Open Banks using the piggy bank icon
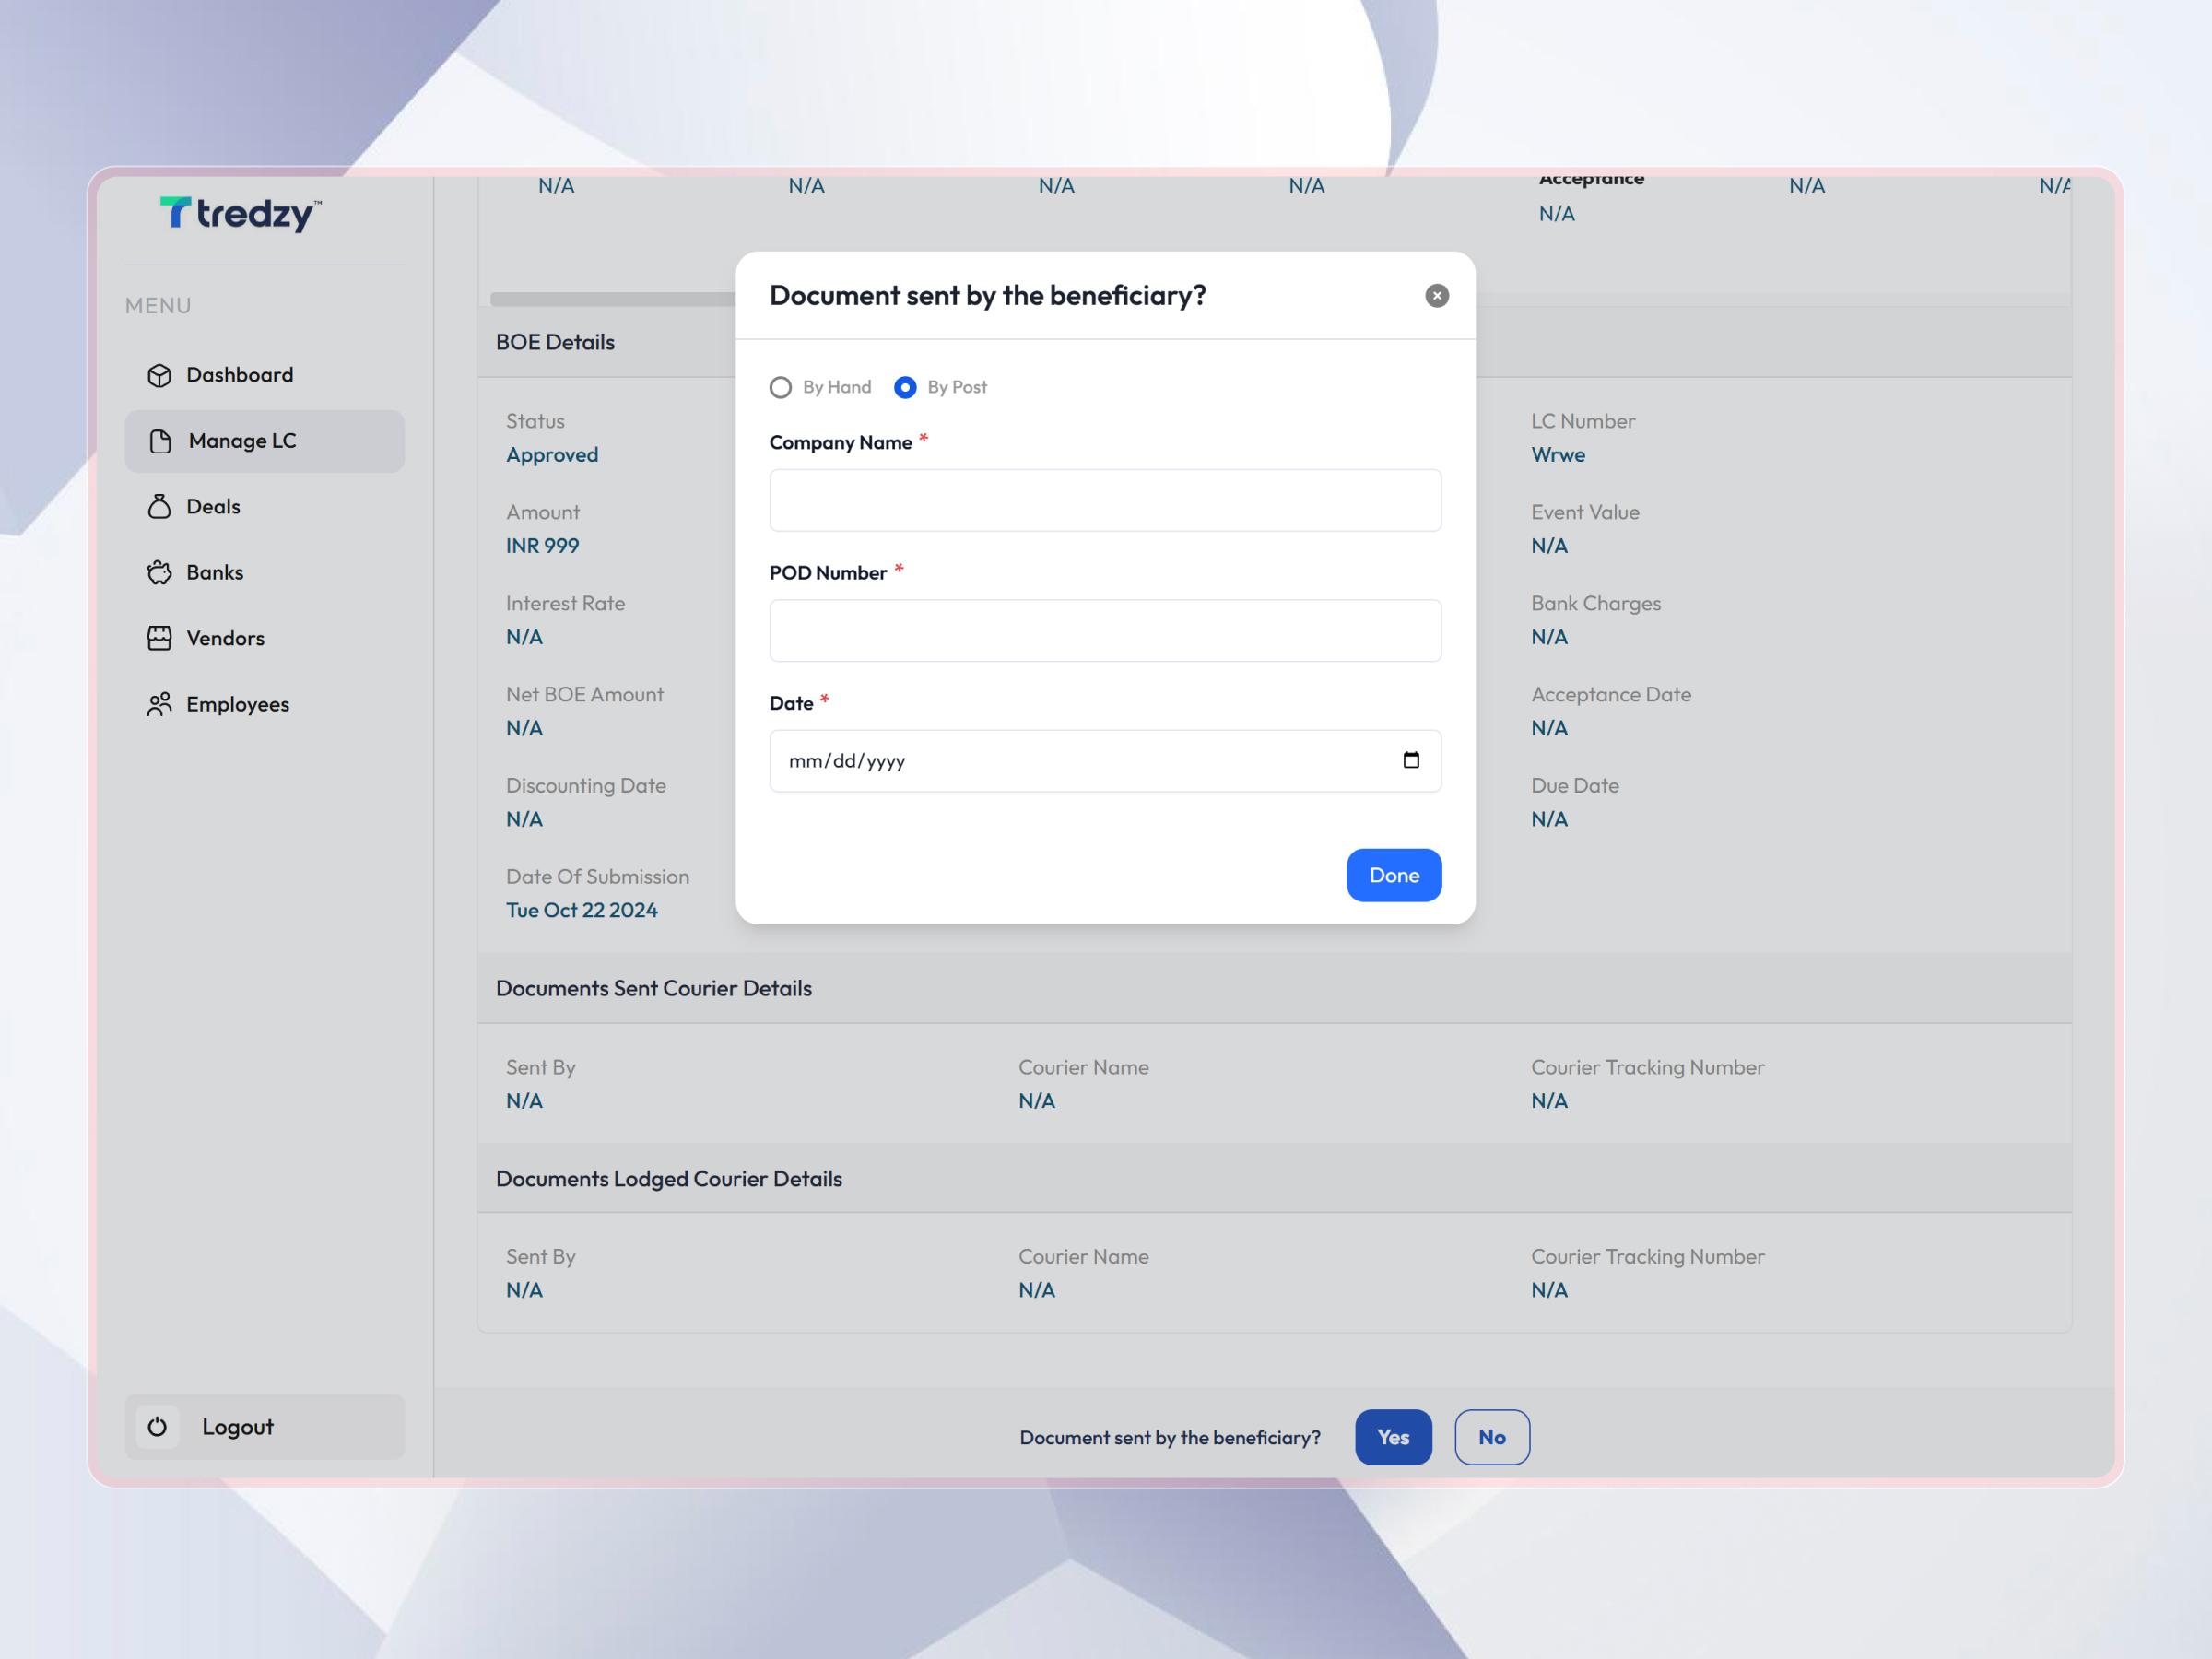2212x1659 pixels. pyautogui.click(x=160, y=572)
